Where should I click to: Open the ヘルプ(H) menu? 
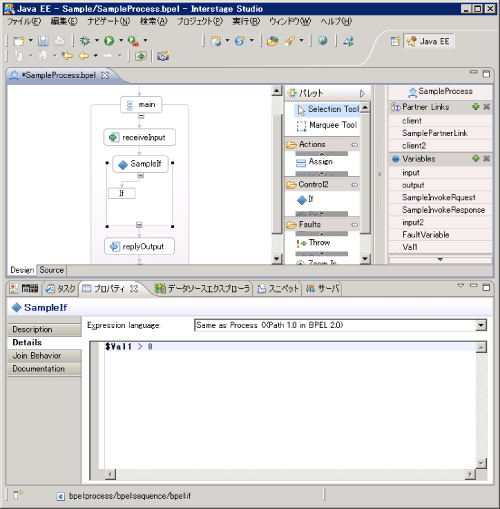[x=336, y=22]
